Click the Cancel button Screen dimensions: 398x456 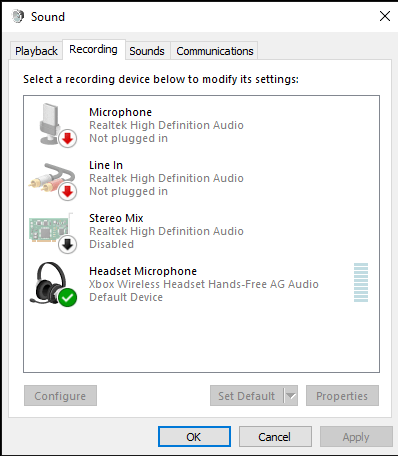point(275,437)
